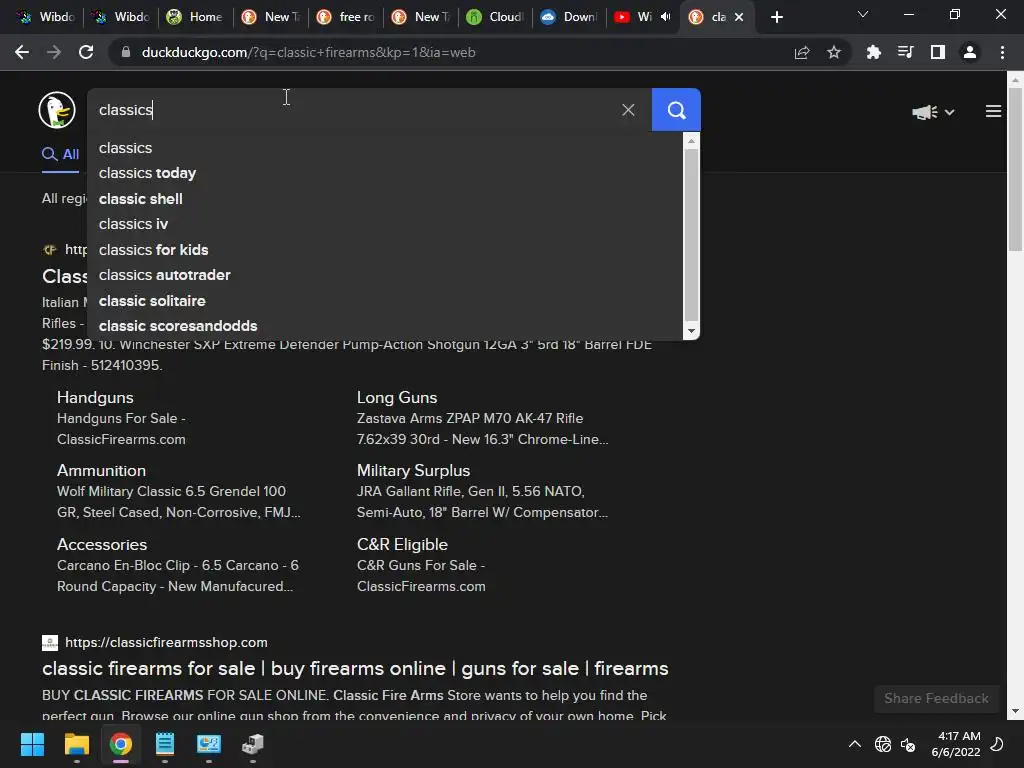Click the address bar URL
Image resolution: width=1024 pixels, height=768 pixels.
point(308,52)
